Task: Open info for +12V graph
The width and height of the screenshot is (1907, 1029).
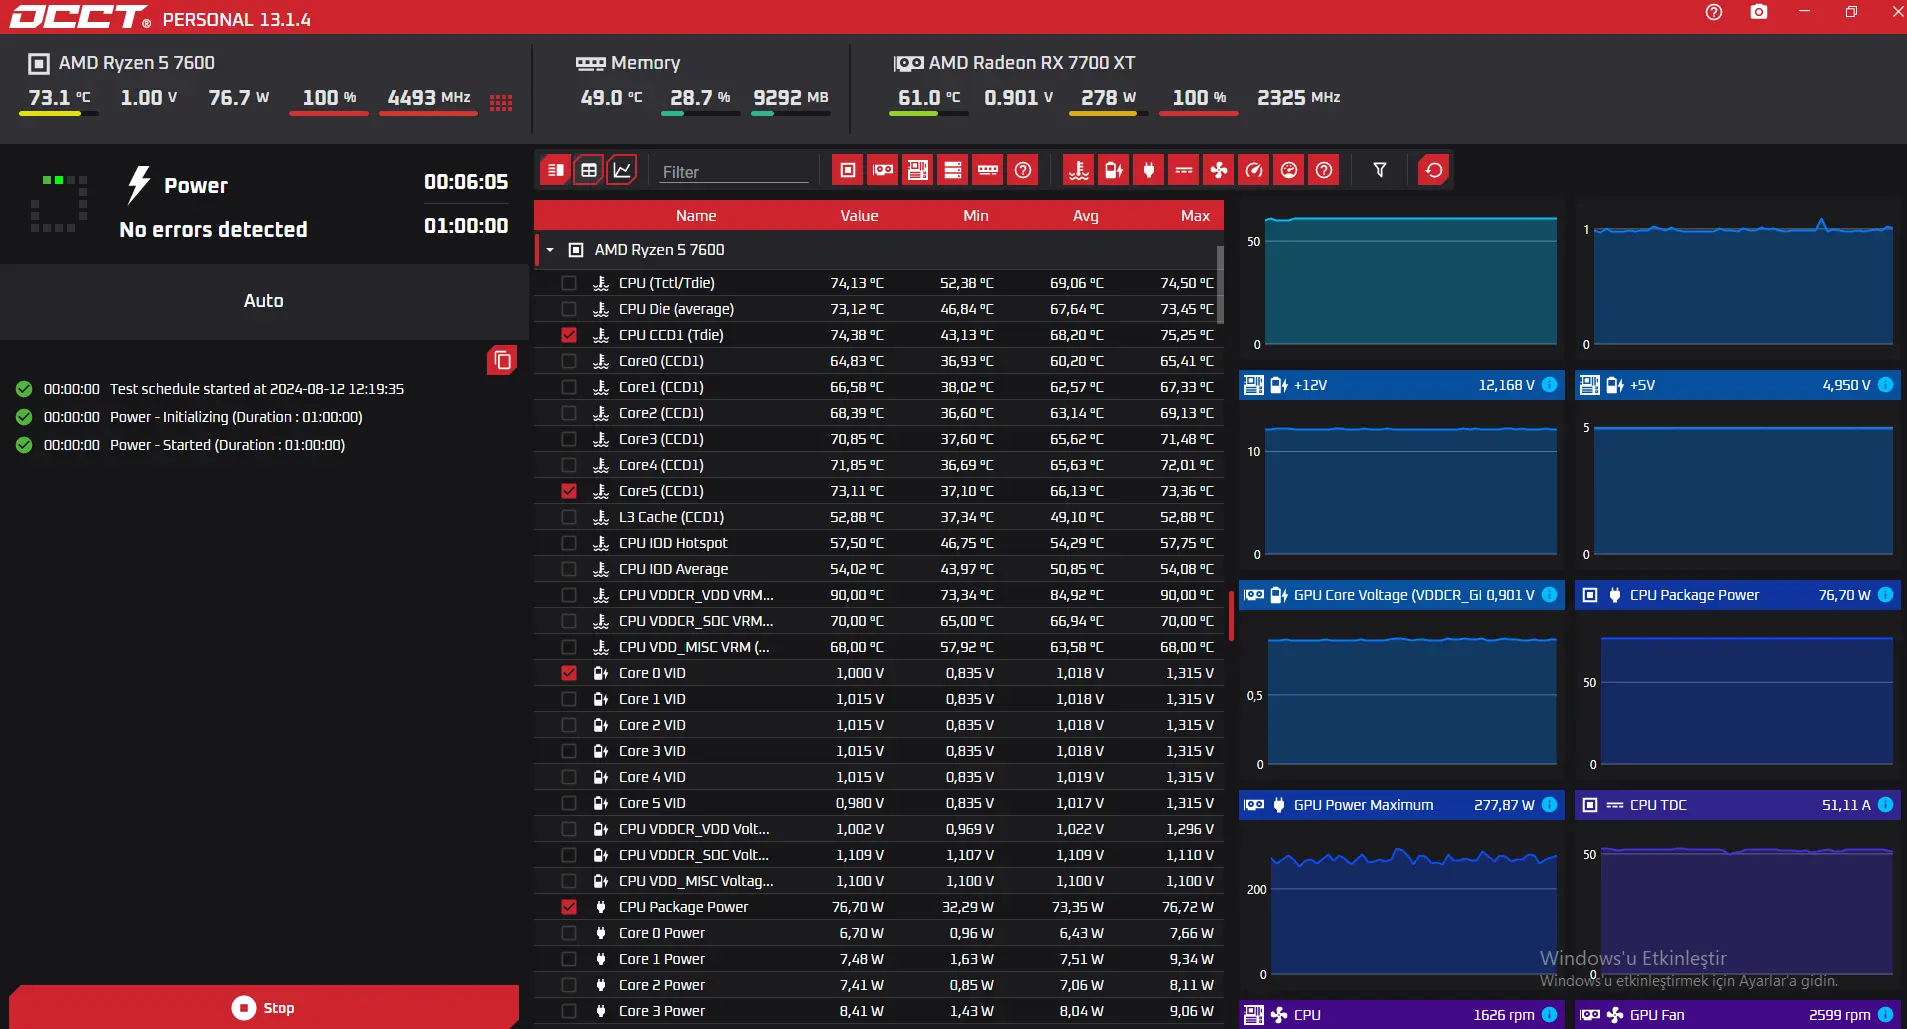Action: click(1549, 385)
